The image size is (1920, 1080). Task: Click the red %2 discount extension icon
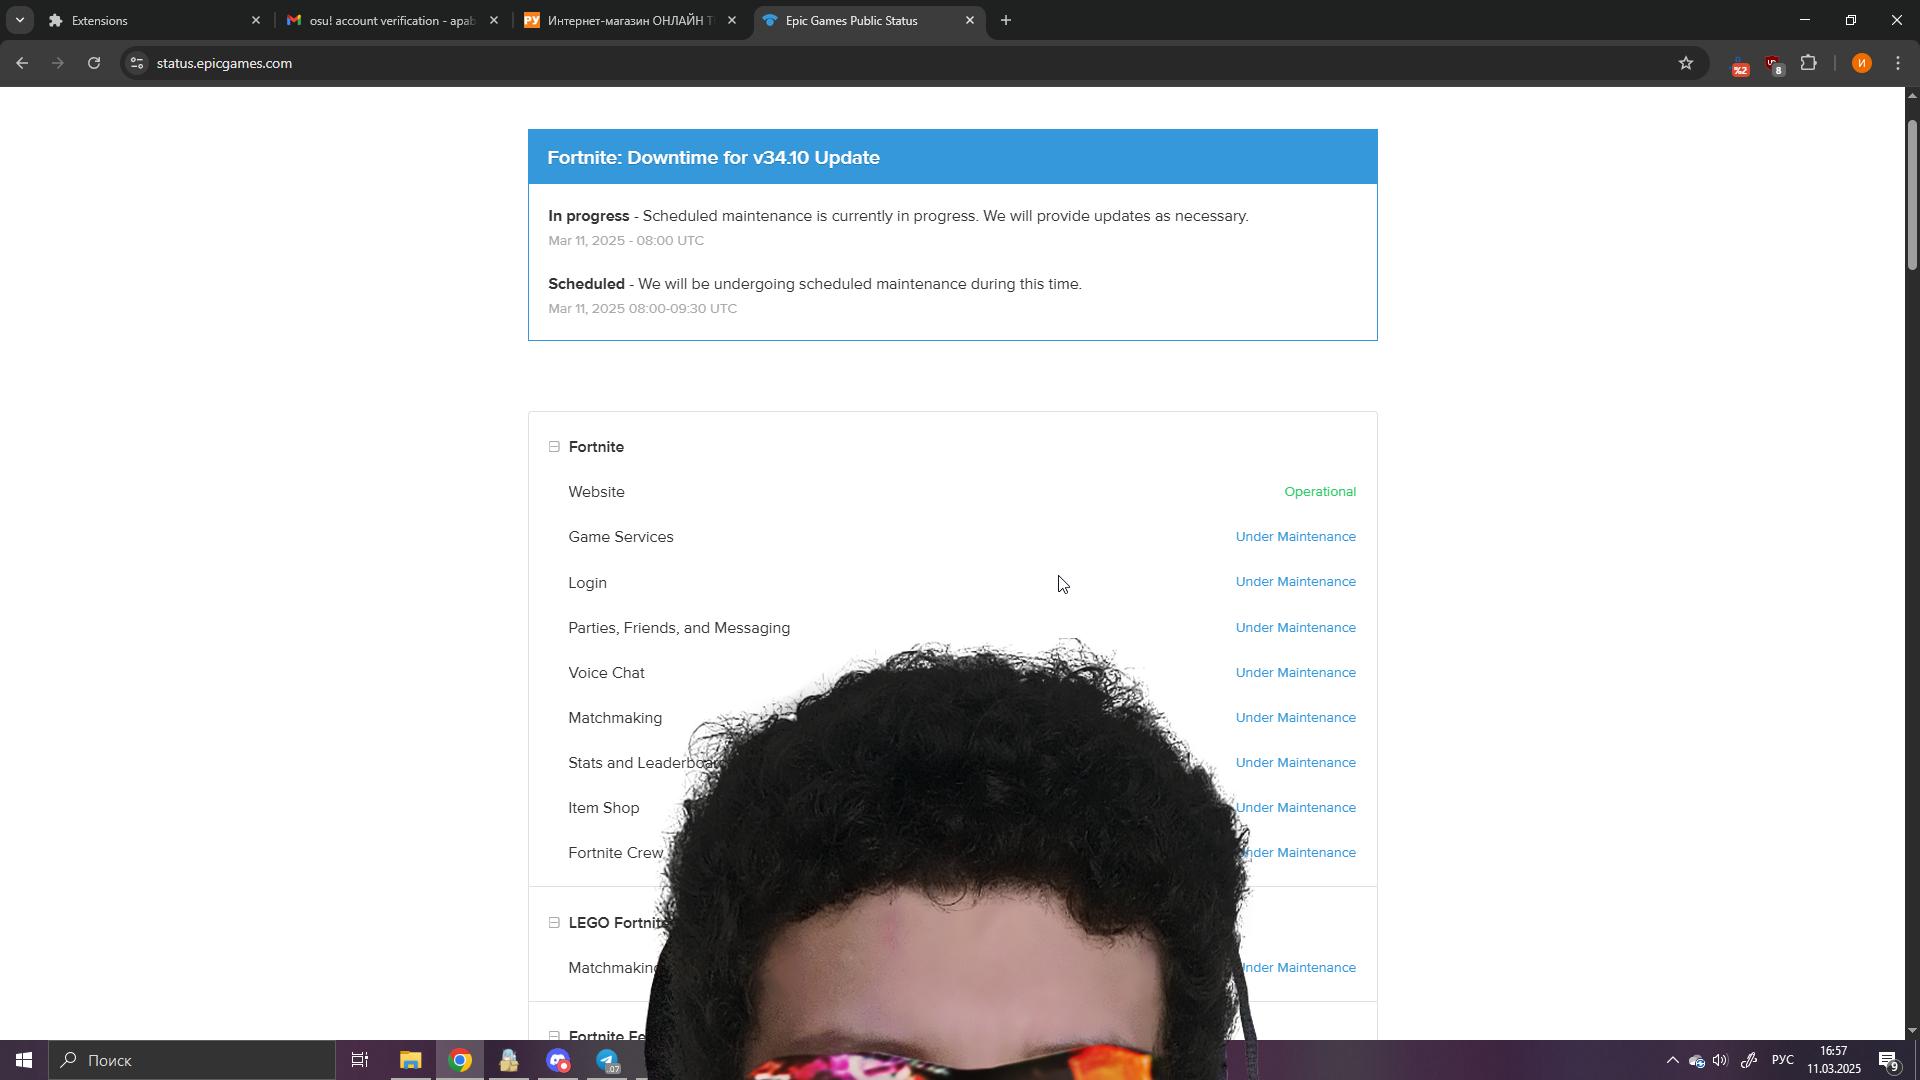[1741, 65]
